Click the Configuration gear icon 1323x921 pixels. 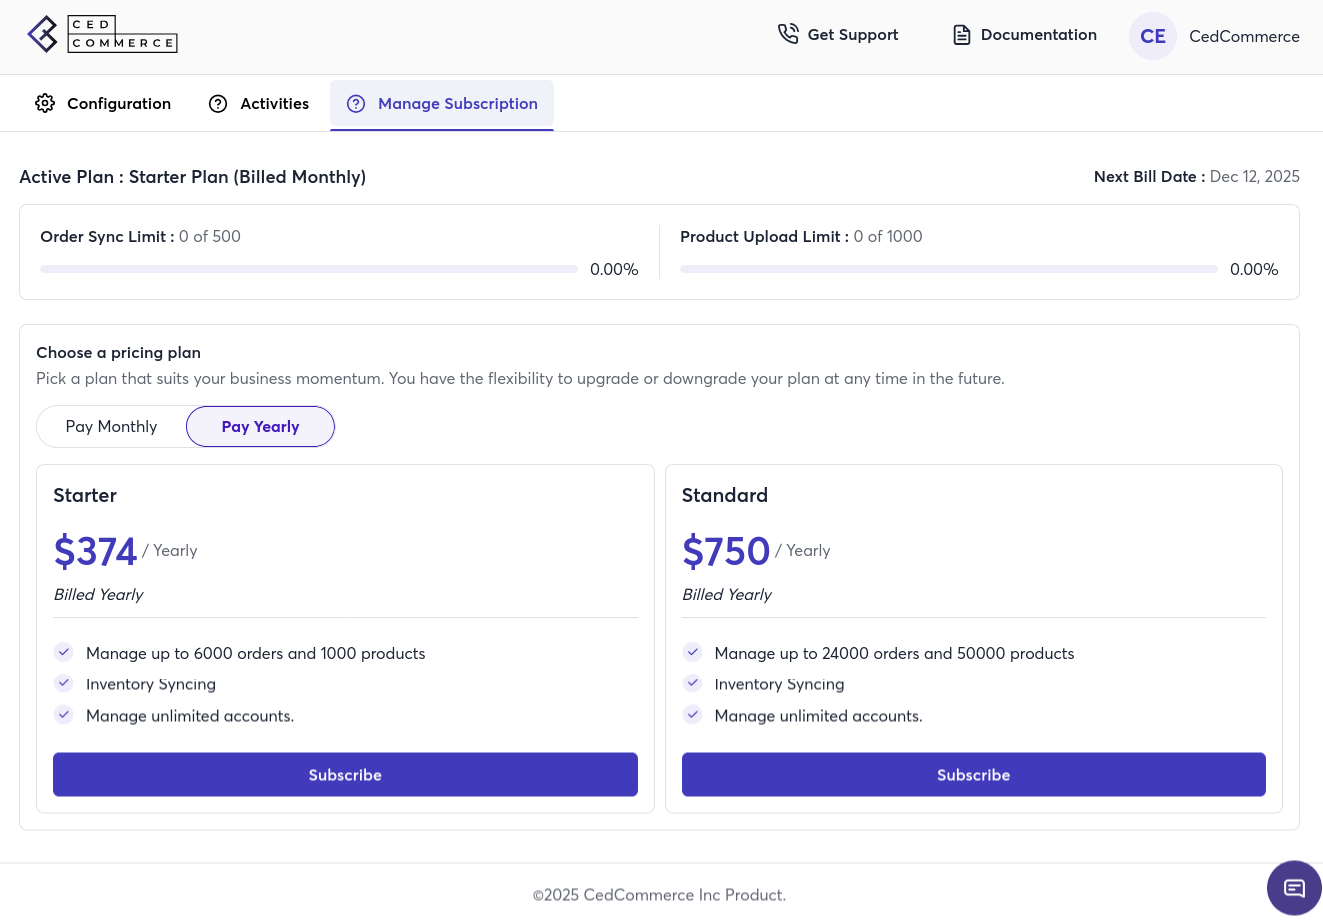point(45,104)
